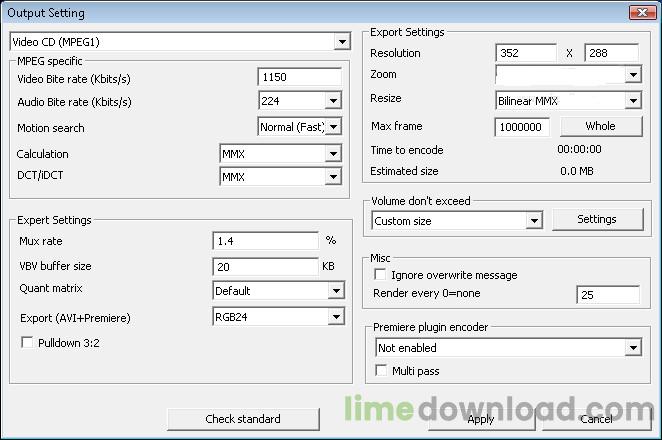Open the Export RGB24 dropdown
This screenshot has width=662, height=440.
click(336, 317)
